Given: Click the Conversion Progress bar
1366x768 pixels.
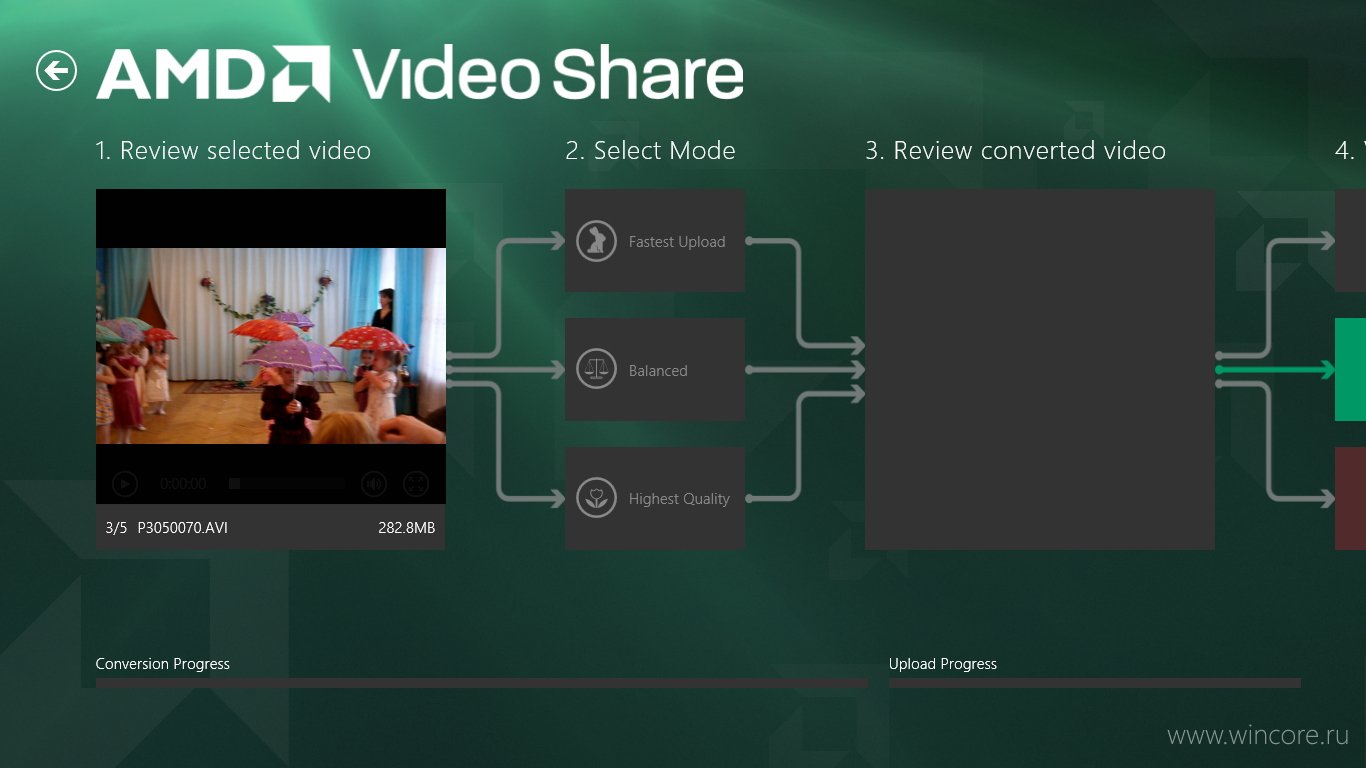Looking at the screenshot, I should (482, 683).
